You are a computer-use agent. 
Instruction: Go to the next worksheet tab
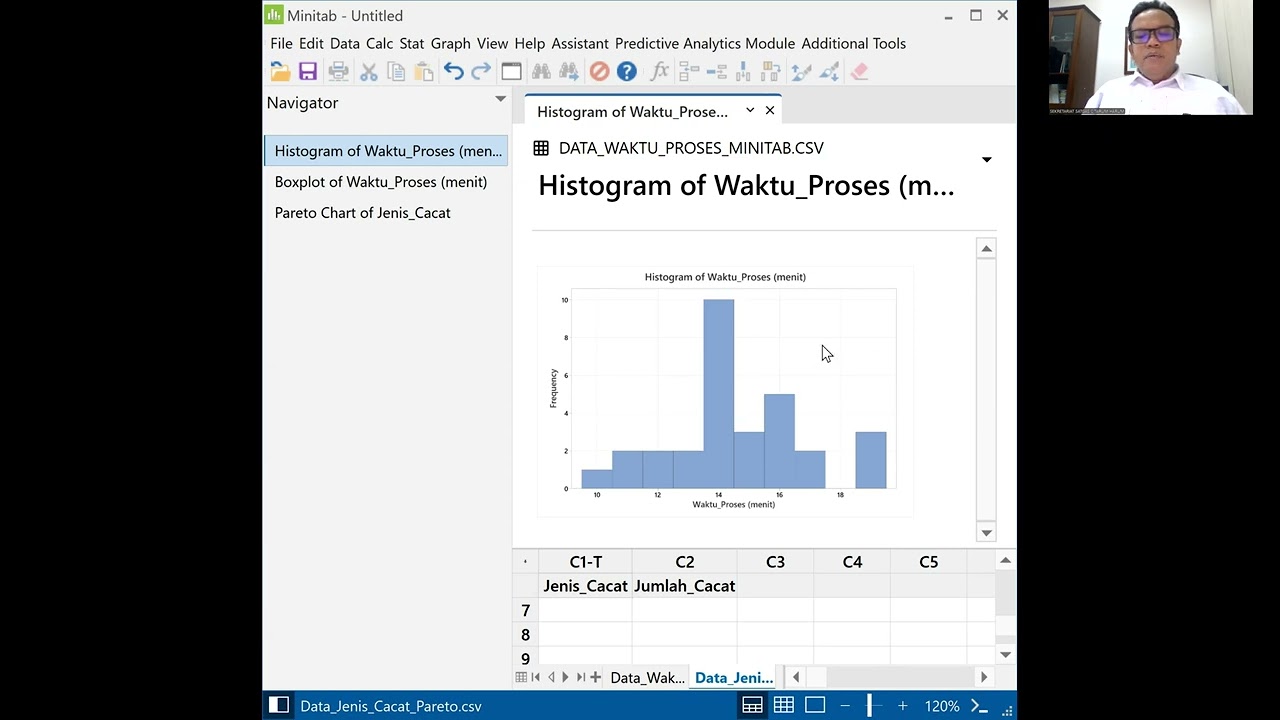pyautogui.click(x=565, y=678)
